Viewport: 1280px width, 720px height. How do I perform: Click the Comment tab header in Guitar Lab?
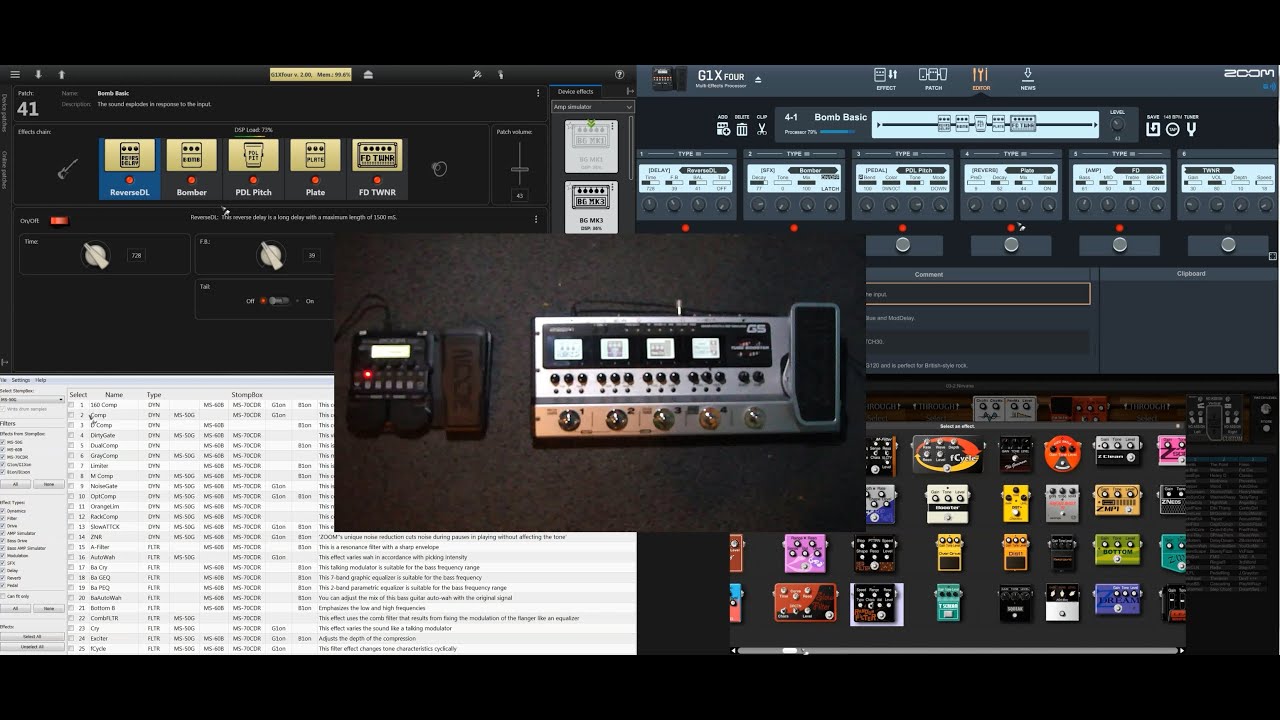pyautogui.click(x=929, y=273)
